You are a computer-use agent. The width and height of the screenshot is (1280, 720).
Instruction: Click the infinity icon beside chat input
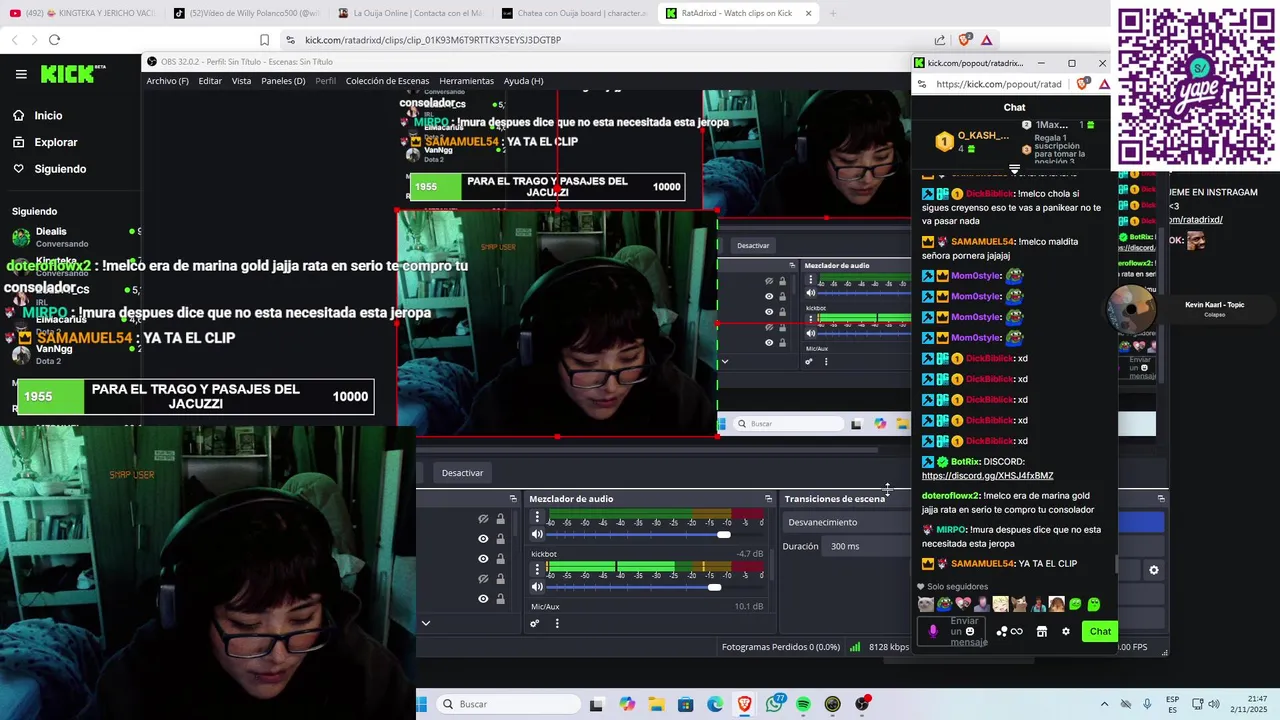pyautogui.click(x=1017, y=631)
